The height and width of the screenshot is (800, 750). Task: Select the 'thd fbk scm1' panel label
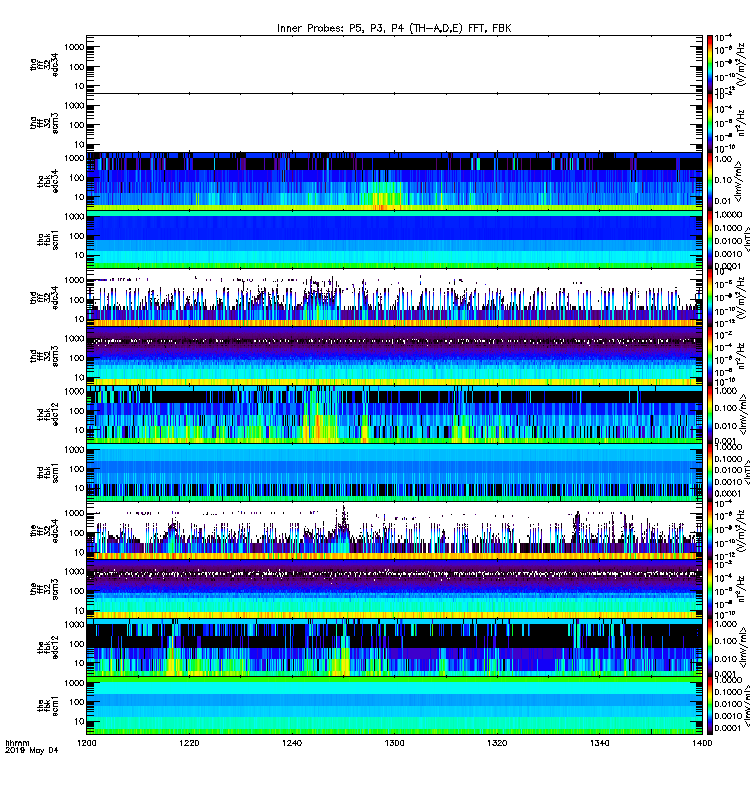48,472
